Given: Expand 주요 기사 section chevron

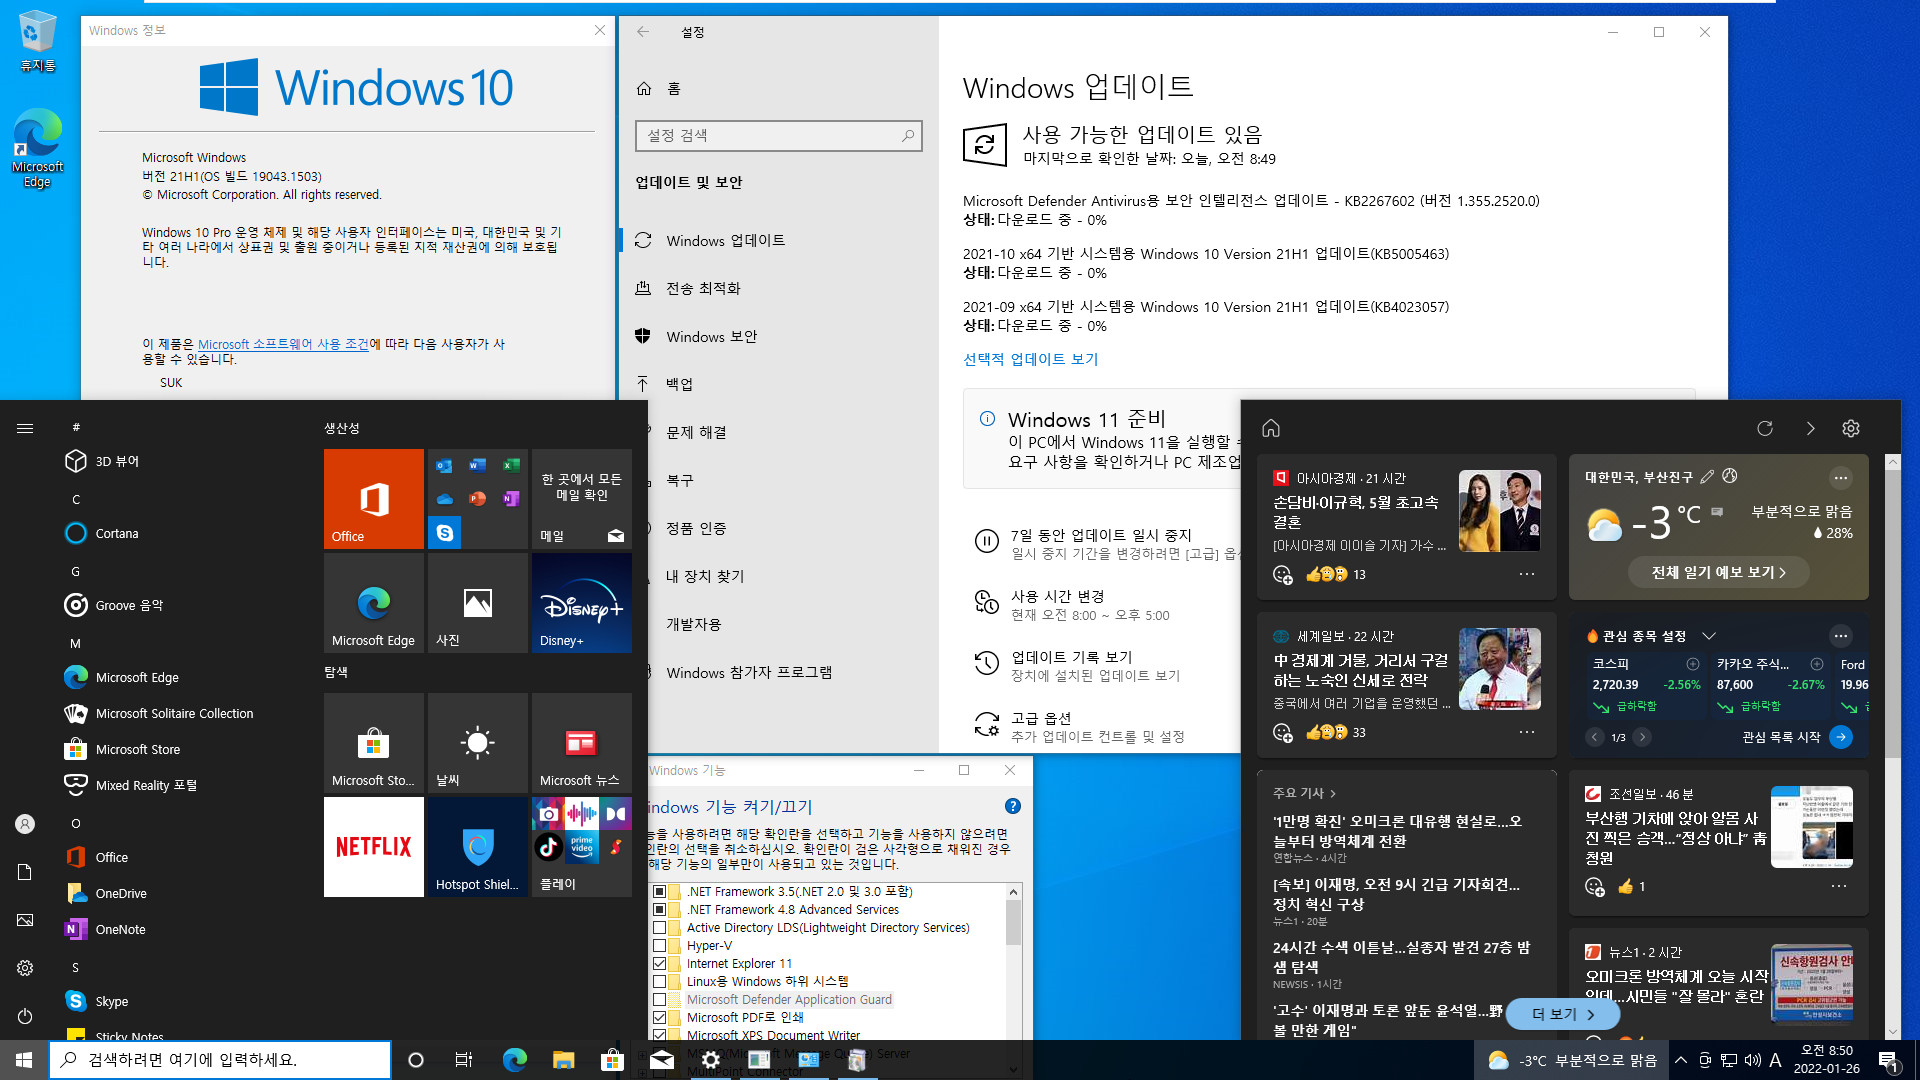Looking at the screenshot, I should tap(1333, 793).
